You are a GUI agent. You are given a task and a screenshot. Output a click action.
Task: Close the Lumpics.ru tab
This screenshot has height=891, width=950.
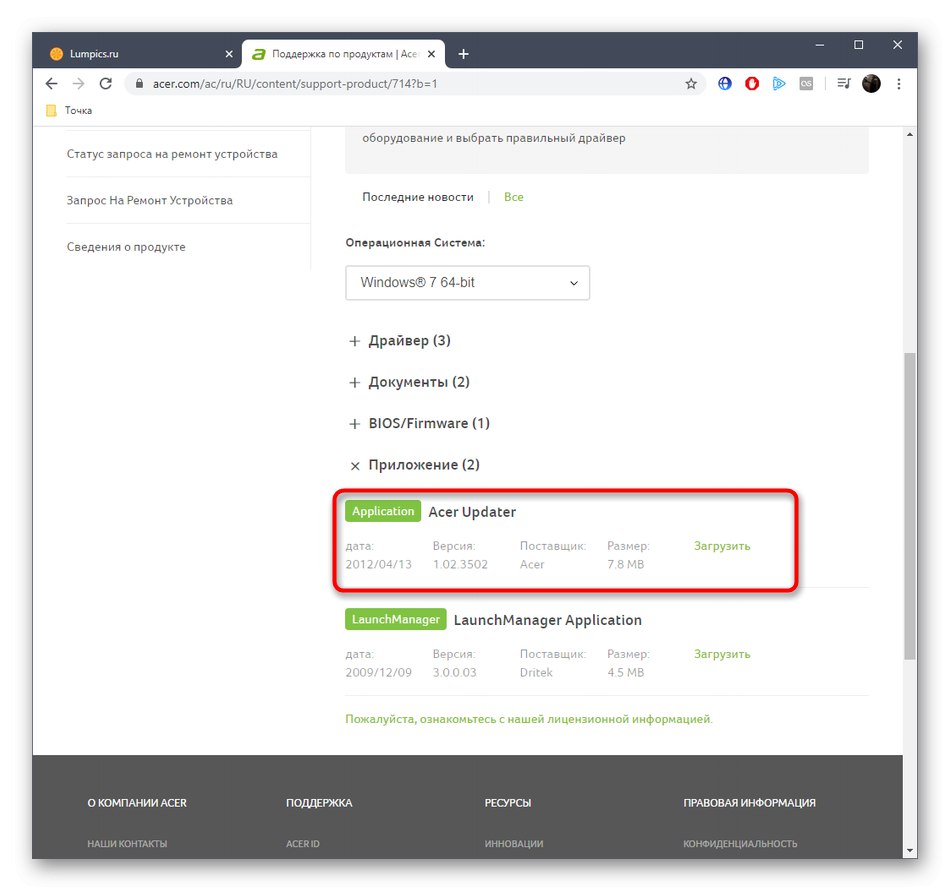[229, 54]
